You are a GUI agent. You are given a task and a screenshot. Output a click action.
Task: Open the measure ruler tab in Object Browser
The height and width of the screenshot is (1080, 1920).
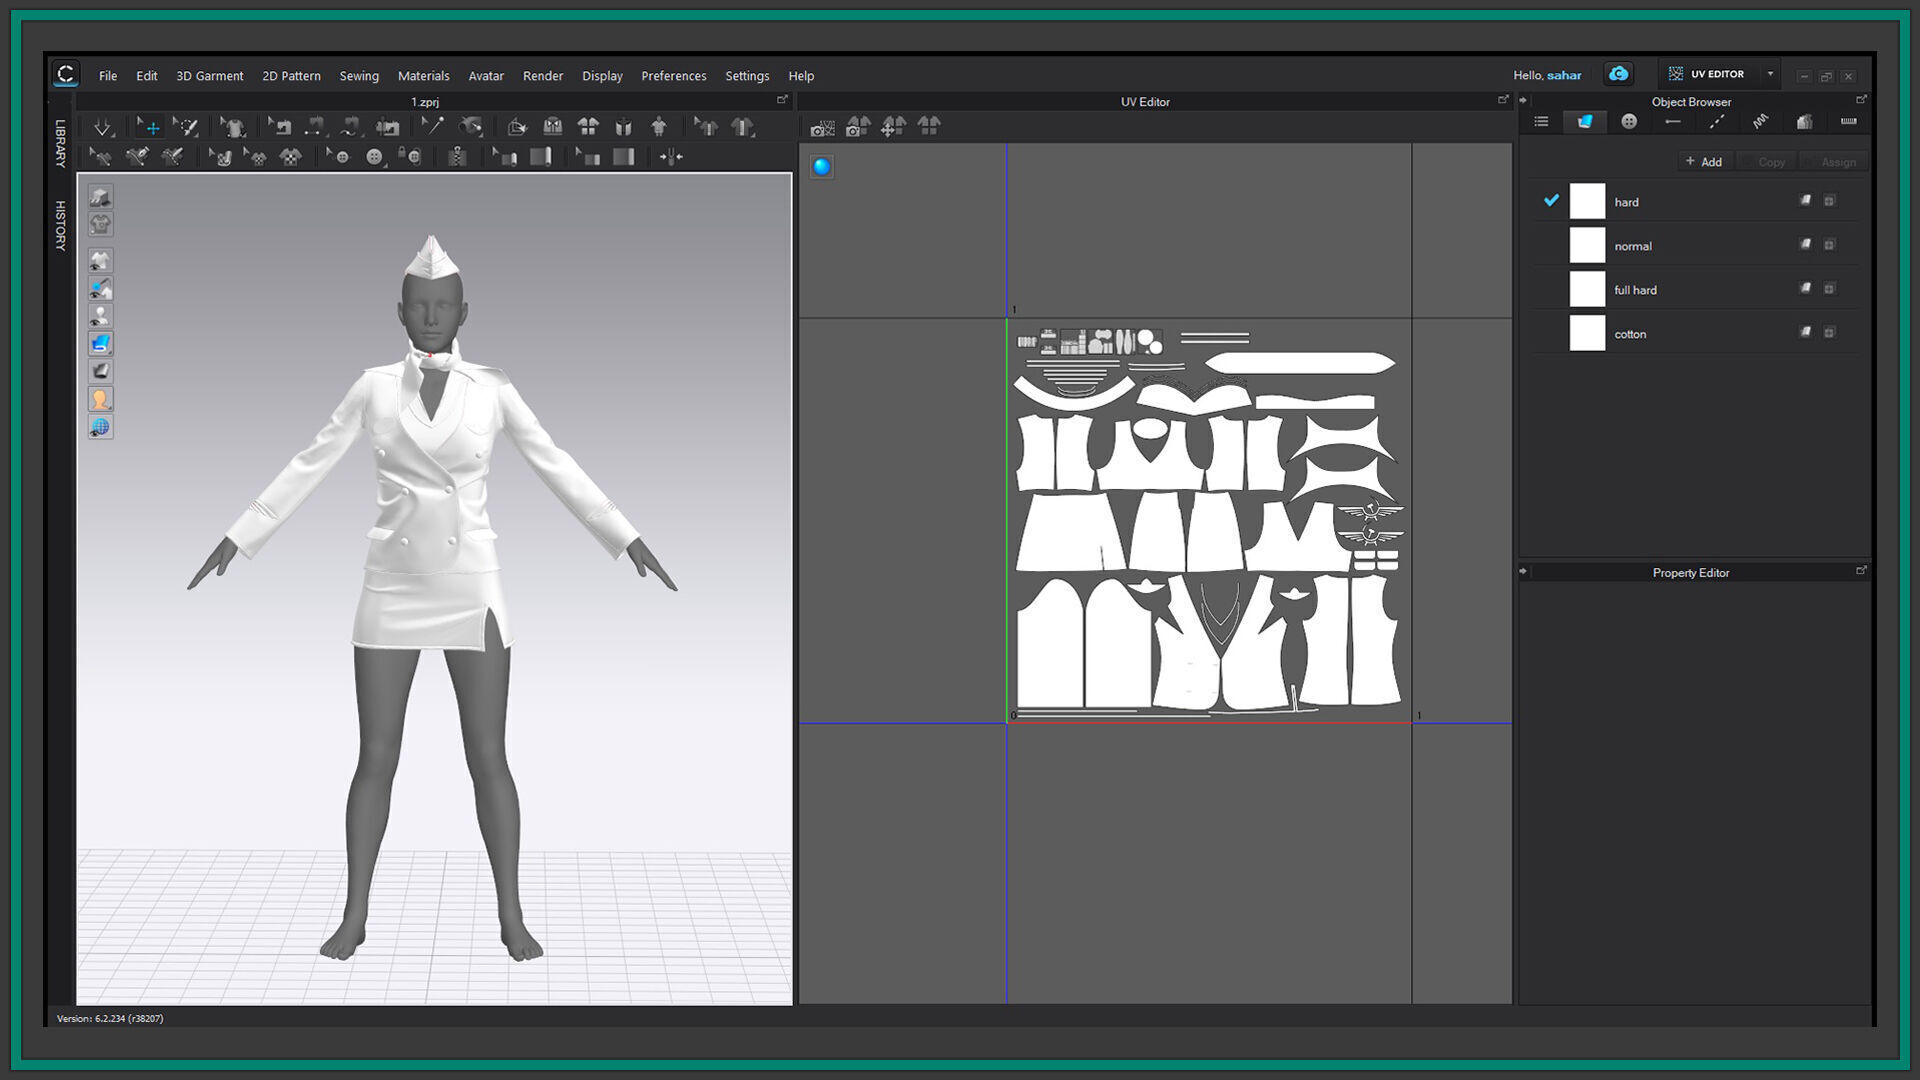click(1848, 122)
